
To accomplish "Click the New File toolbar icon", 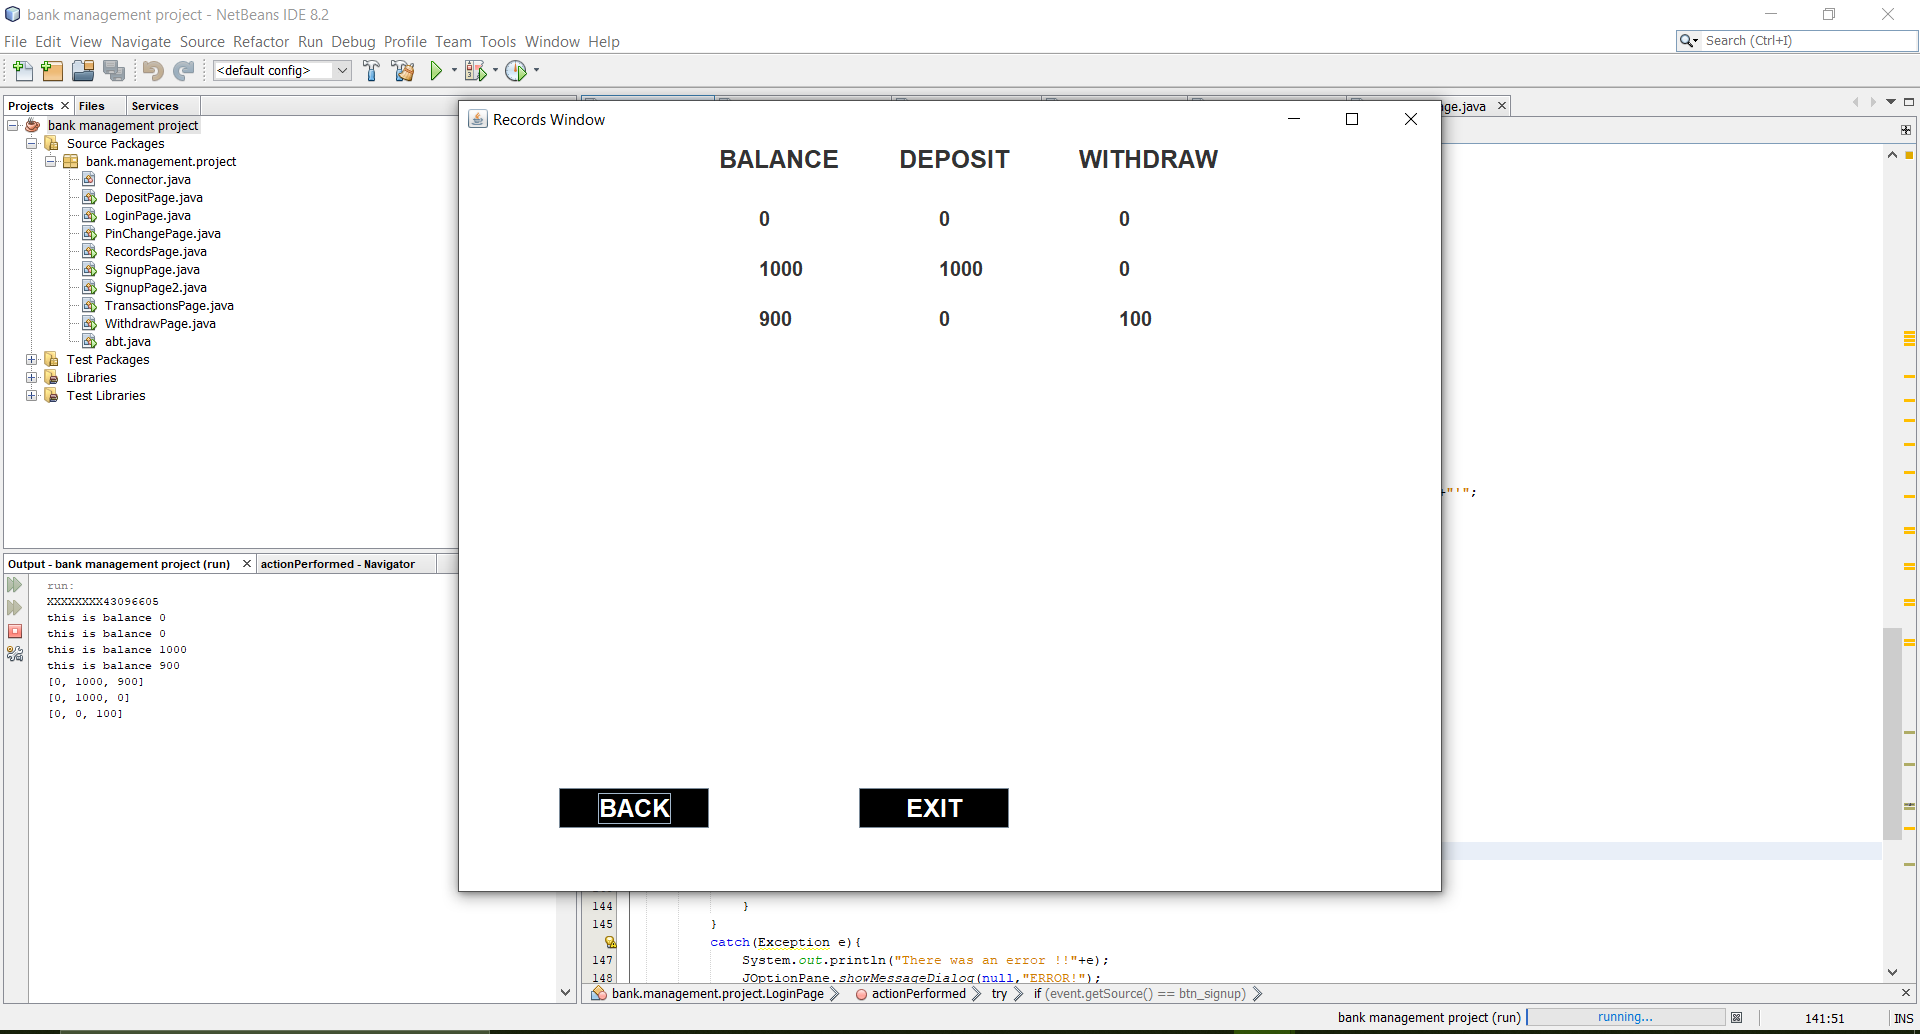I will click(22, 70).
